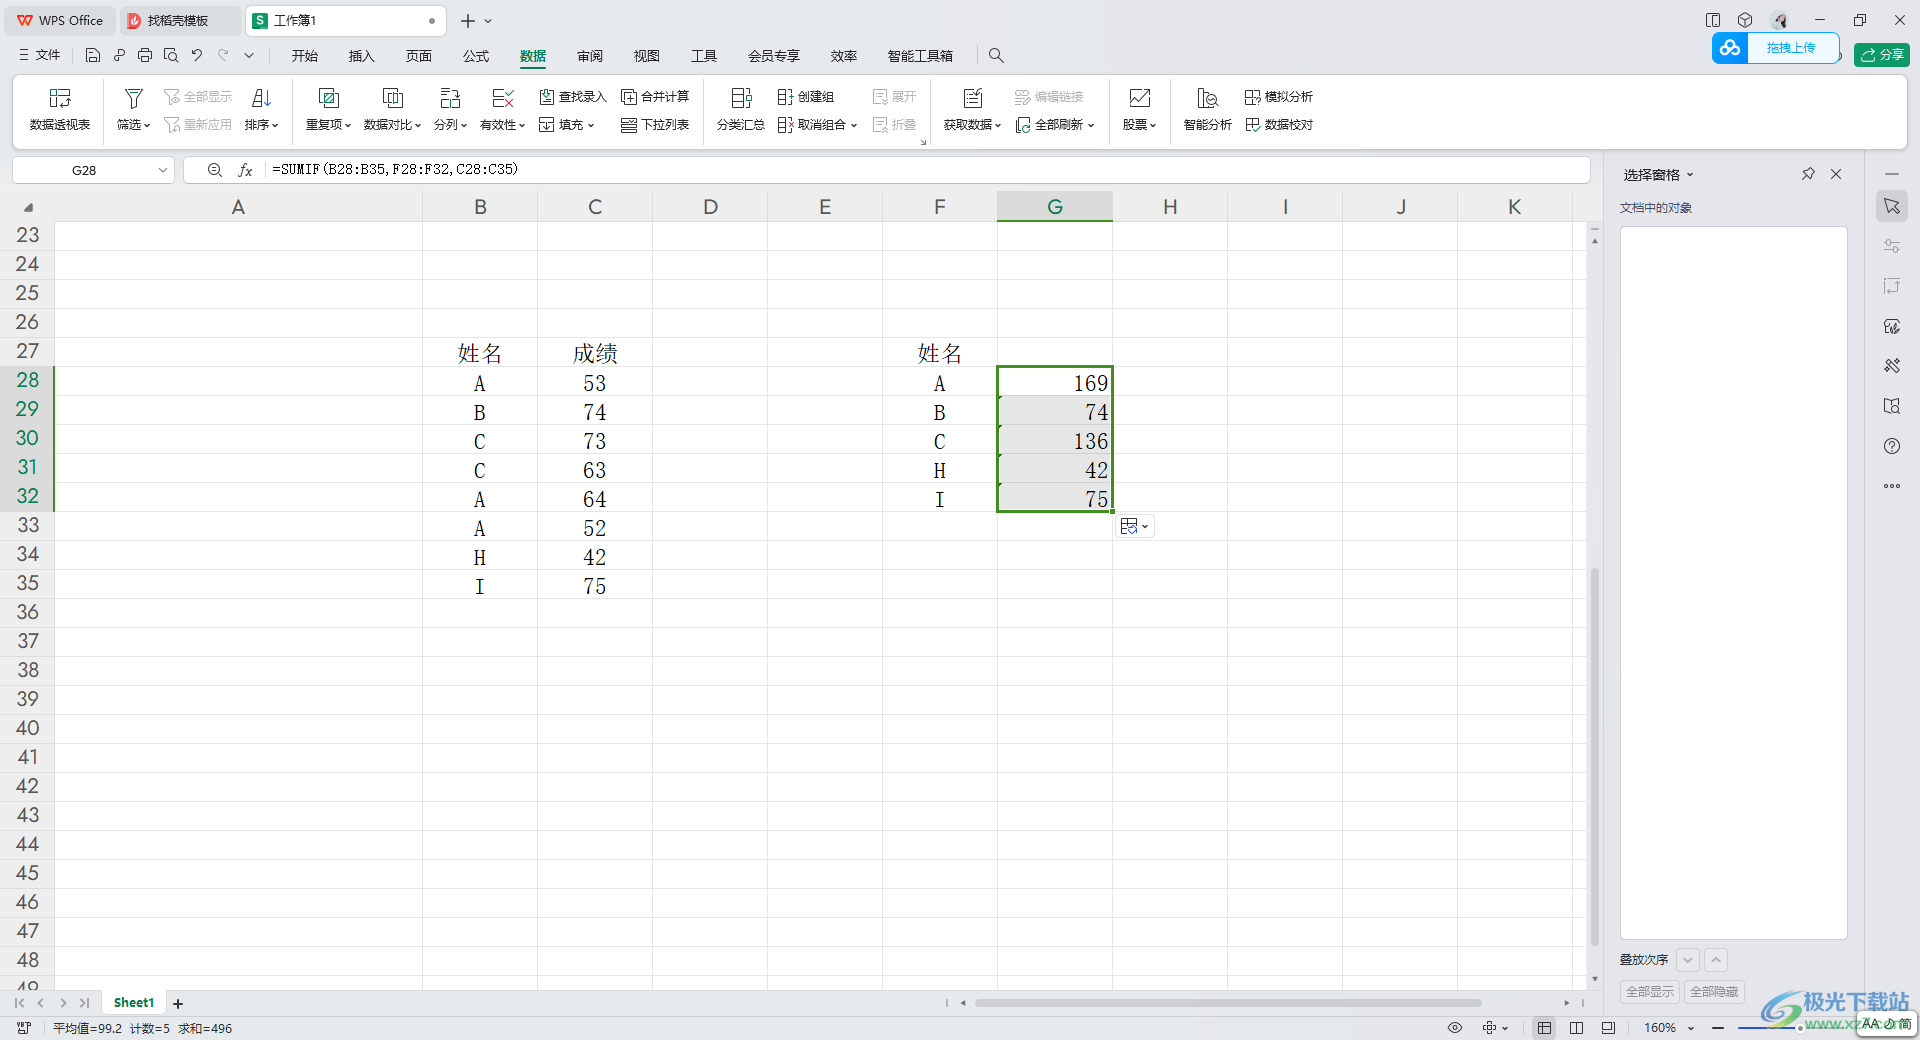Click the Validity (有效性) icon
1920x1040 pixels.
tap(502, 98)
